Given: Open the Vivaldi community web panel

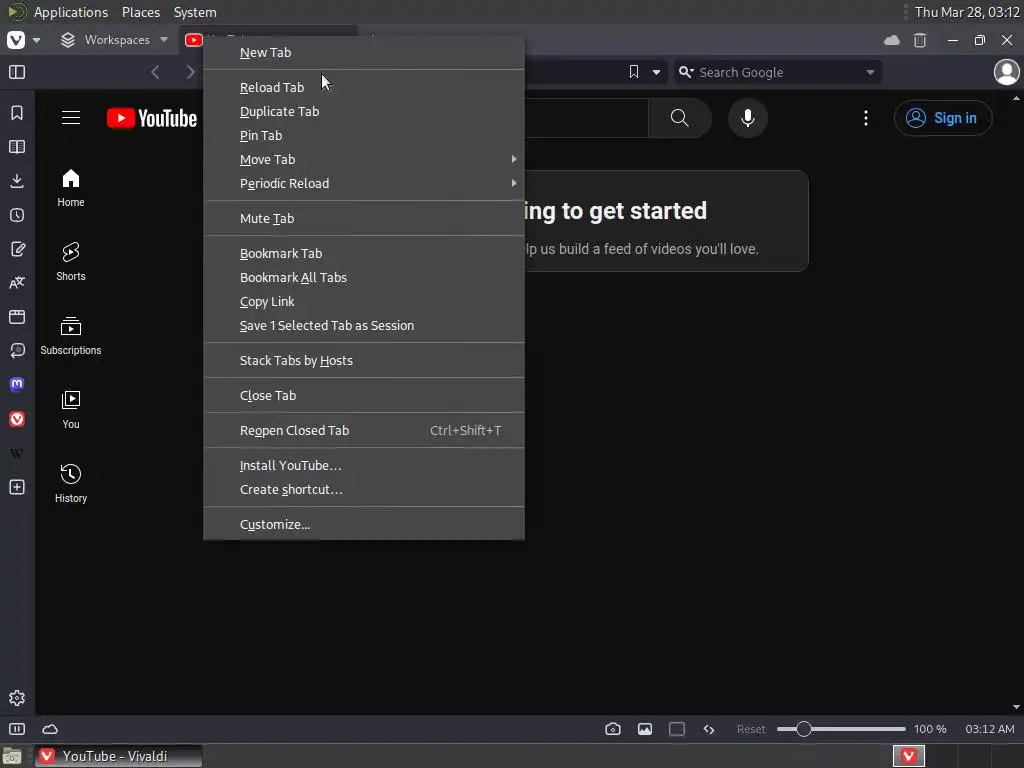Looking at the screenshot, I should point(17,419).
